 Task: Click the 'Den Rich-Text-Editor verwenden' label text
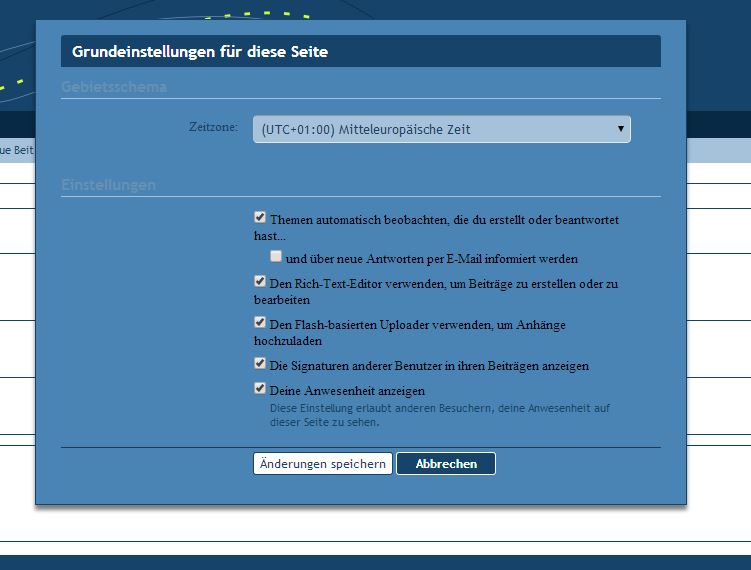(x=443, y=284)
